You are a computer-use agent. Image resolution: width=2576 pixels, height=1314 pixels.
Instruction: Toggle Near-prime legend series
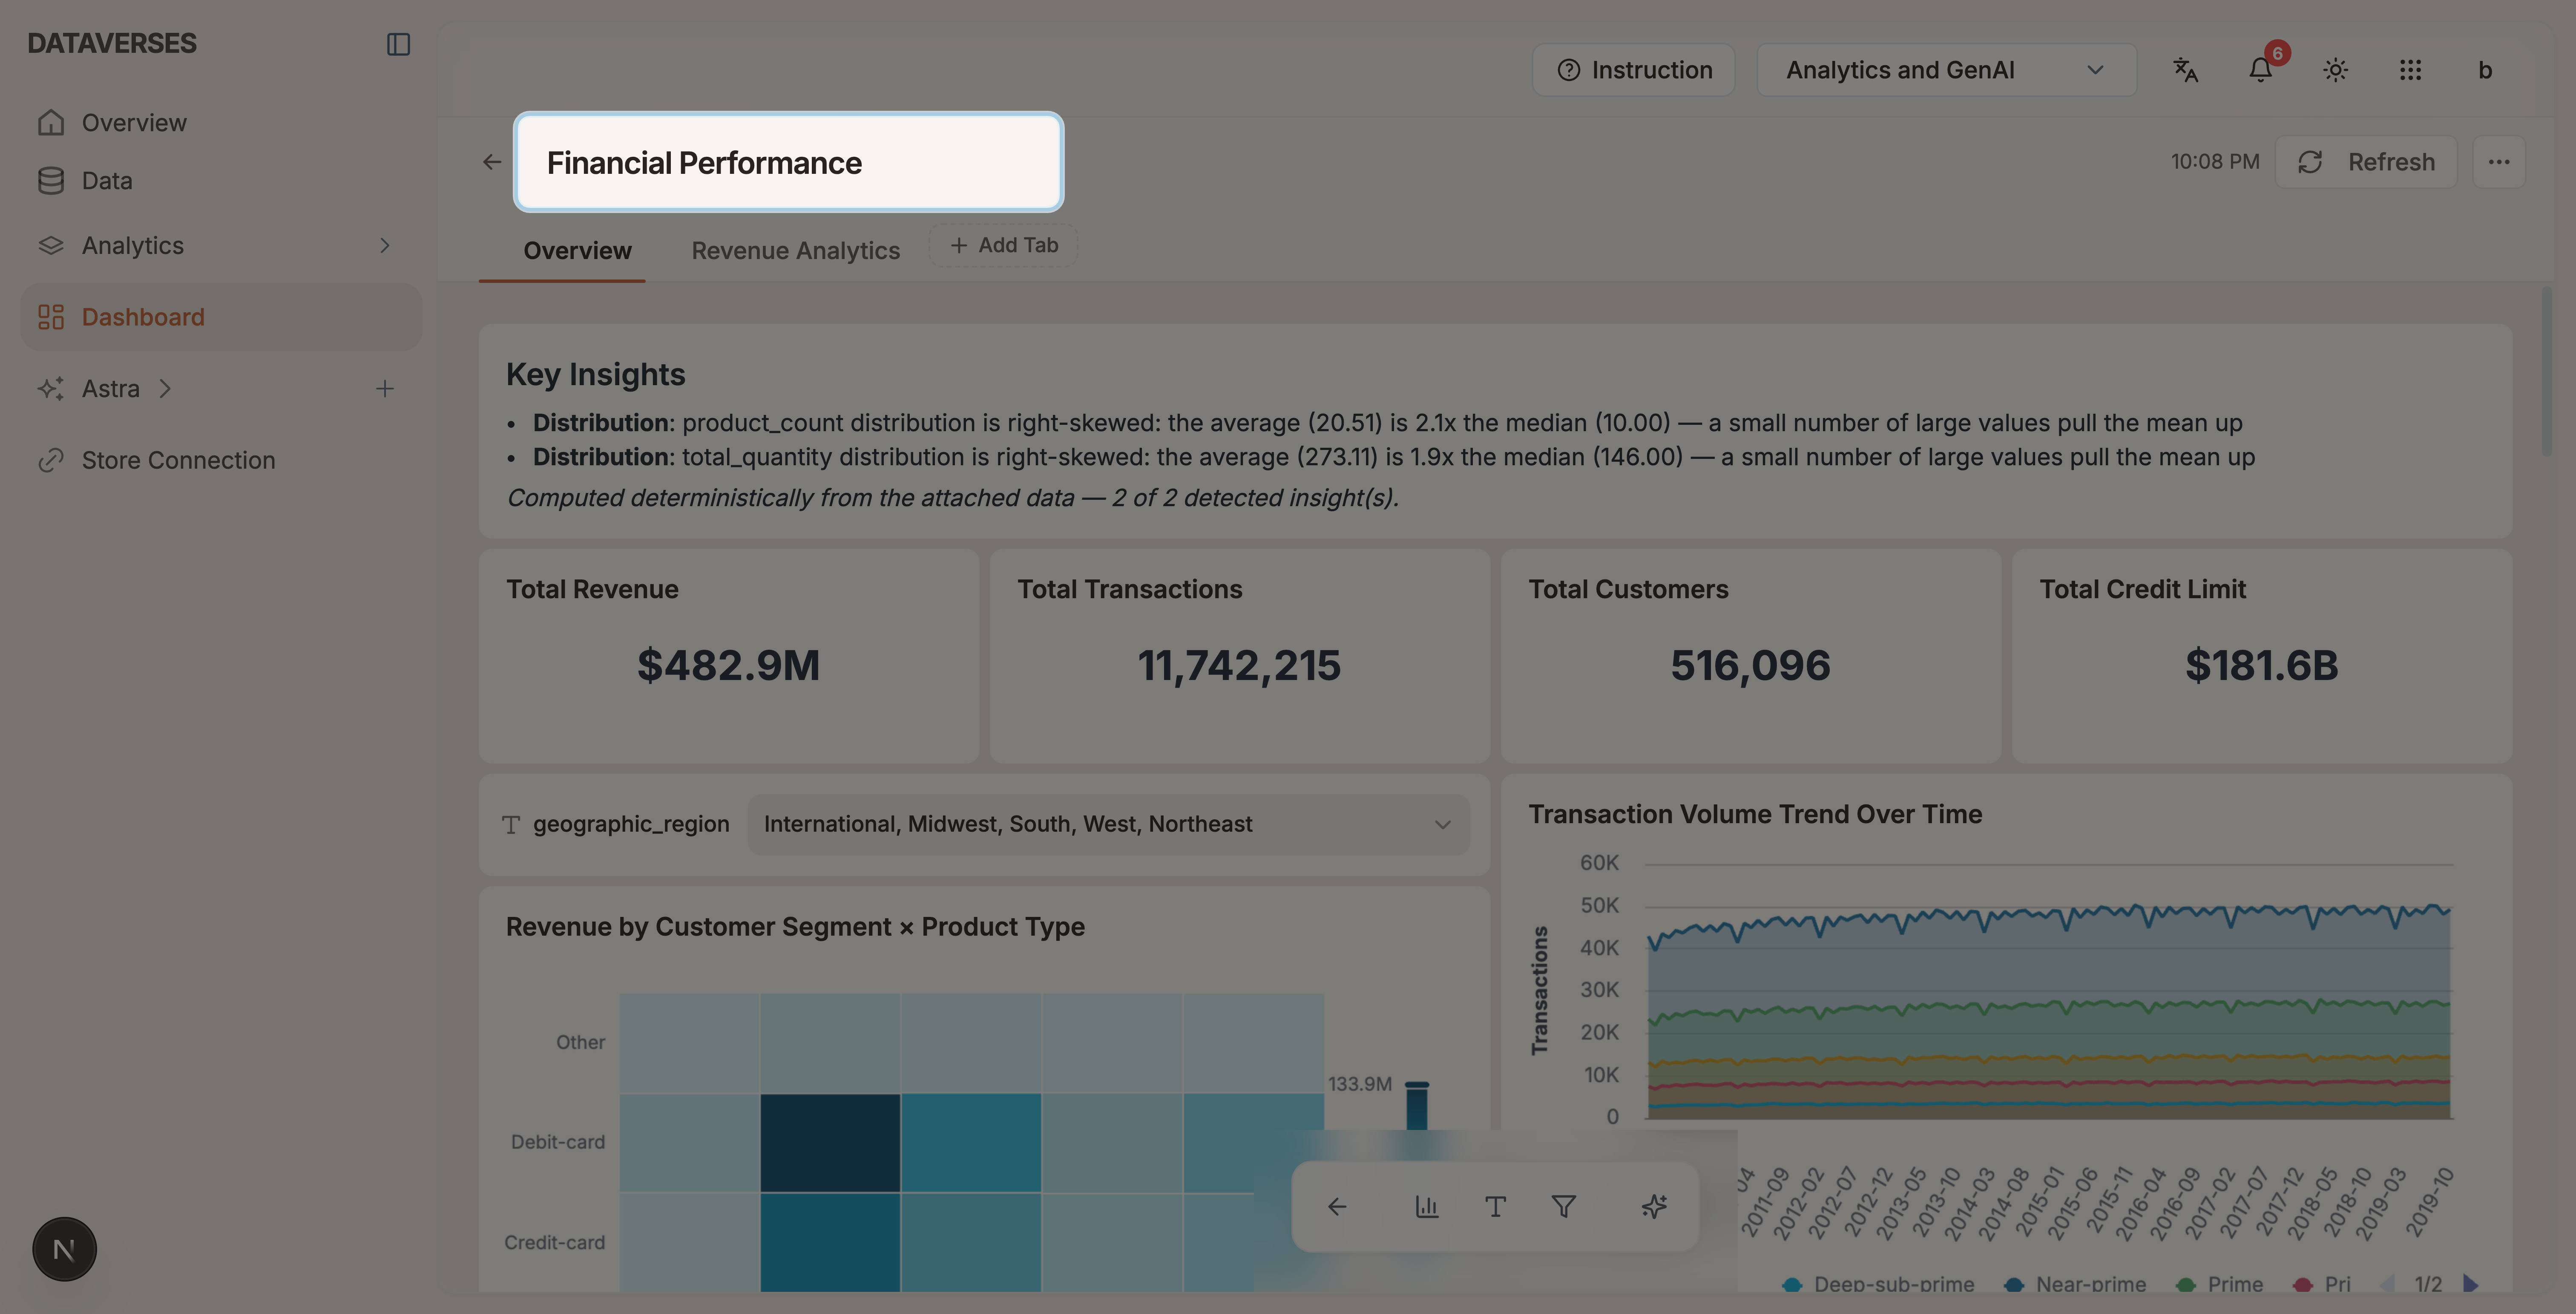click(2076, 1285)
